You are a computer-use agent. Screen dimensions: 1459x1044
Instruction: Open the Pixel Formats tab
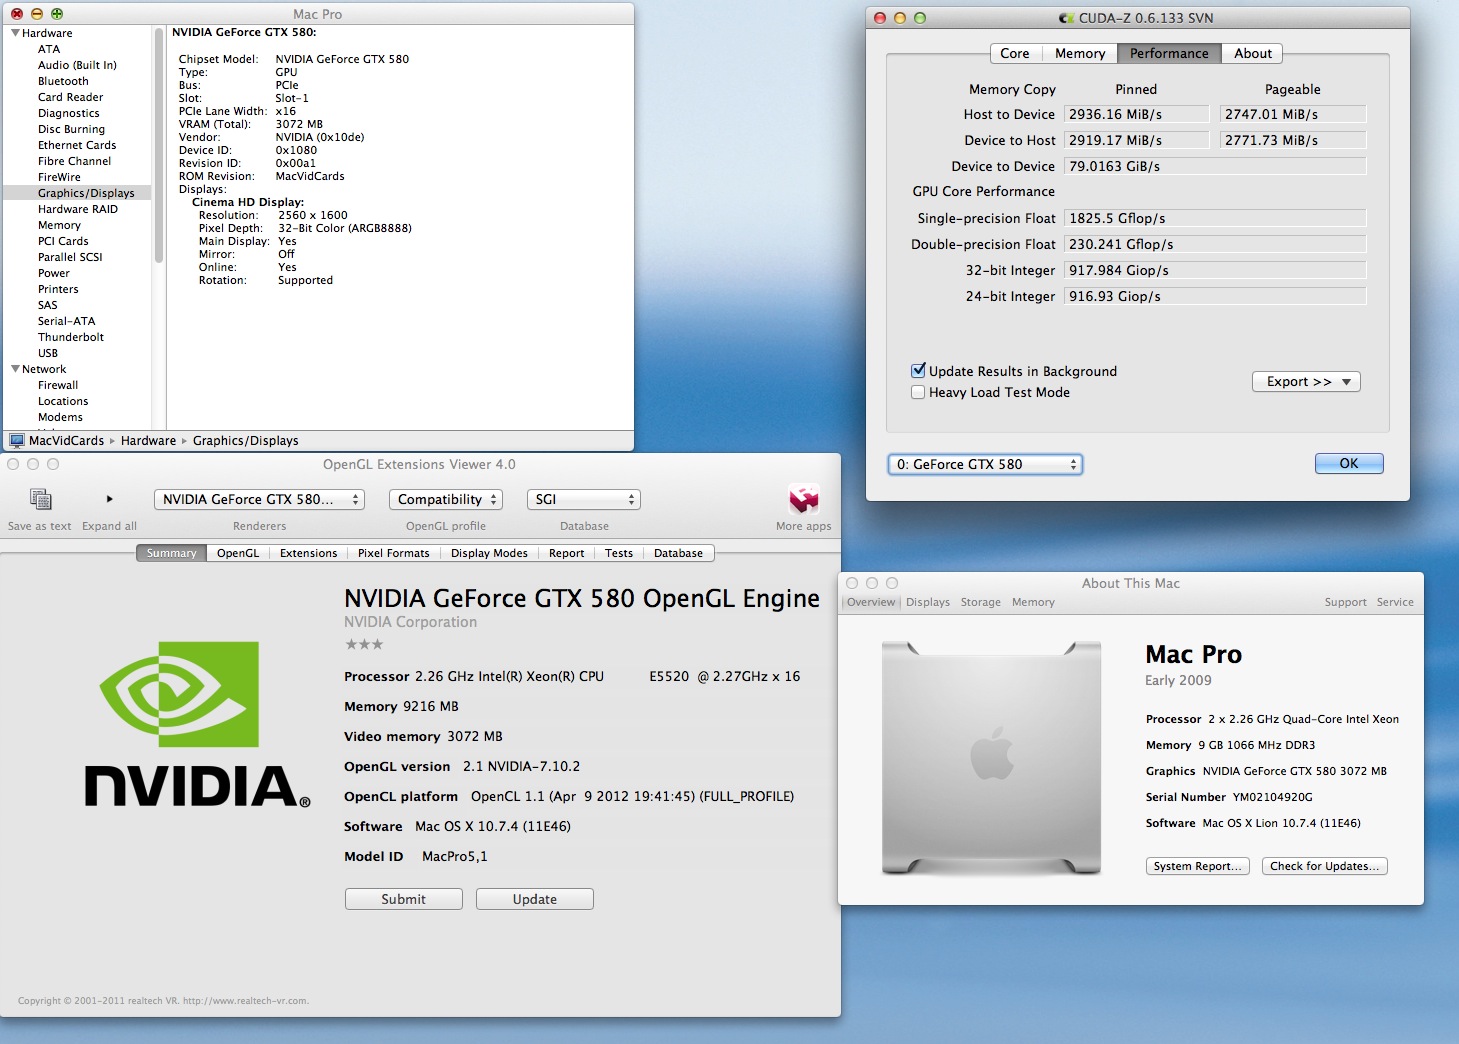click(393, 553)
